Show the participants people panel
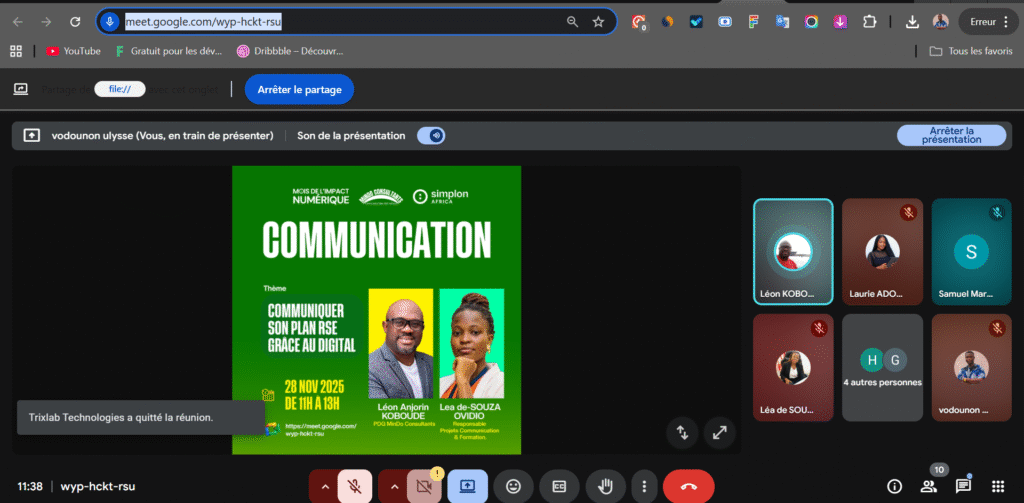The width and height of the screenshot is (1024, 503). 928,486
